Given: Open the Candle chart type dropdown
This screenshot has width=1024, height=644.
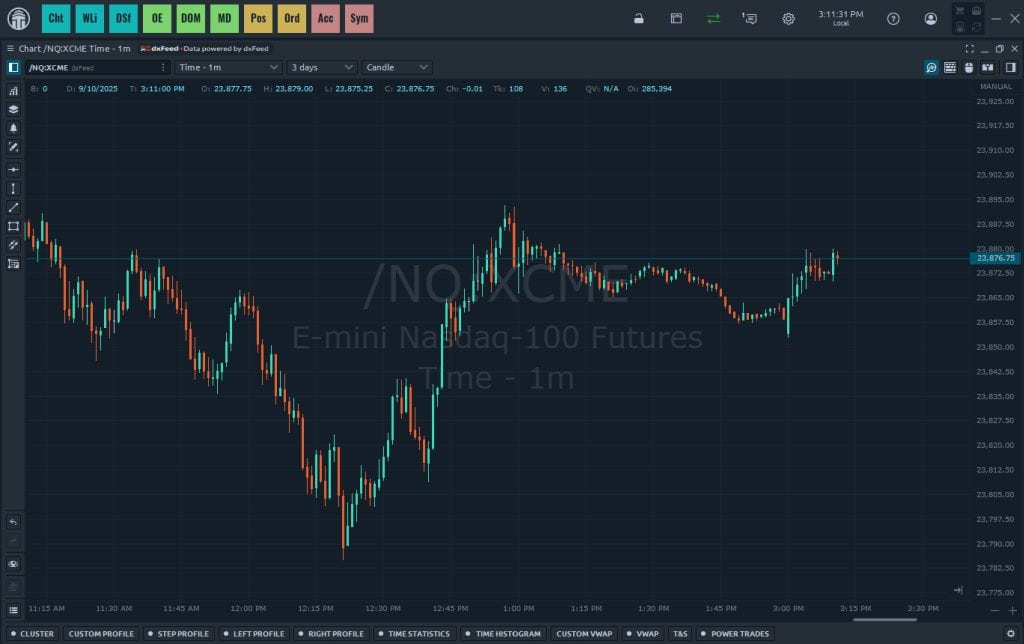Looking at the screenshot, I should click(396, 67).
